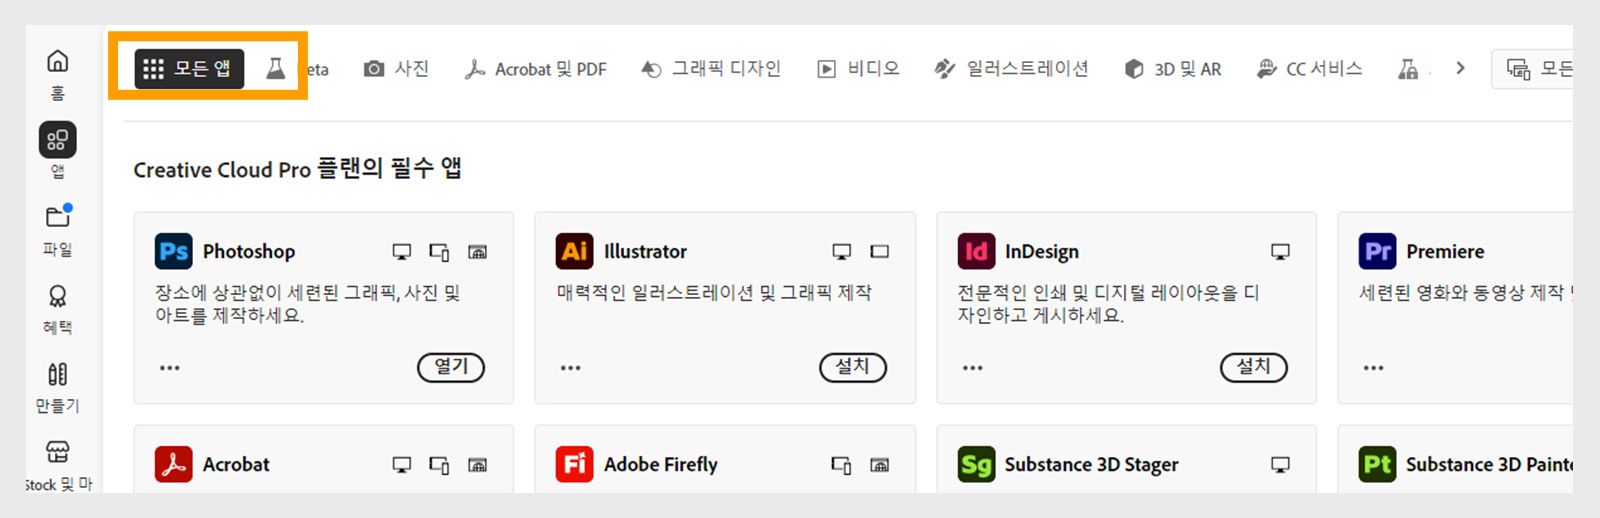Open InDesign more options (...) menu
1600x518 pixels.
click(973, 368)
